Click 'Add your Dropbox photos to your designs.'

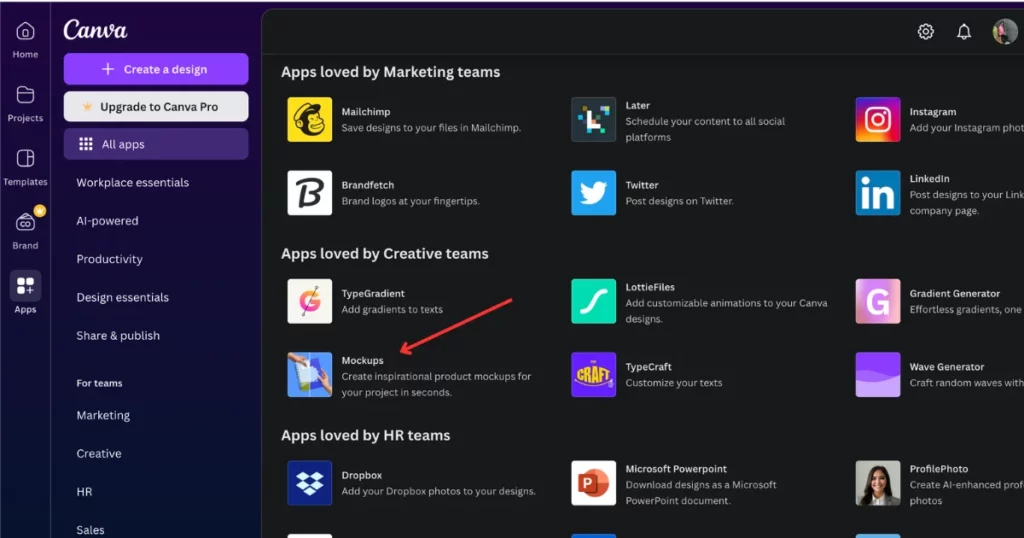coord(438,491)
